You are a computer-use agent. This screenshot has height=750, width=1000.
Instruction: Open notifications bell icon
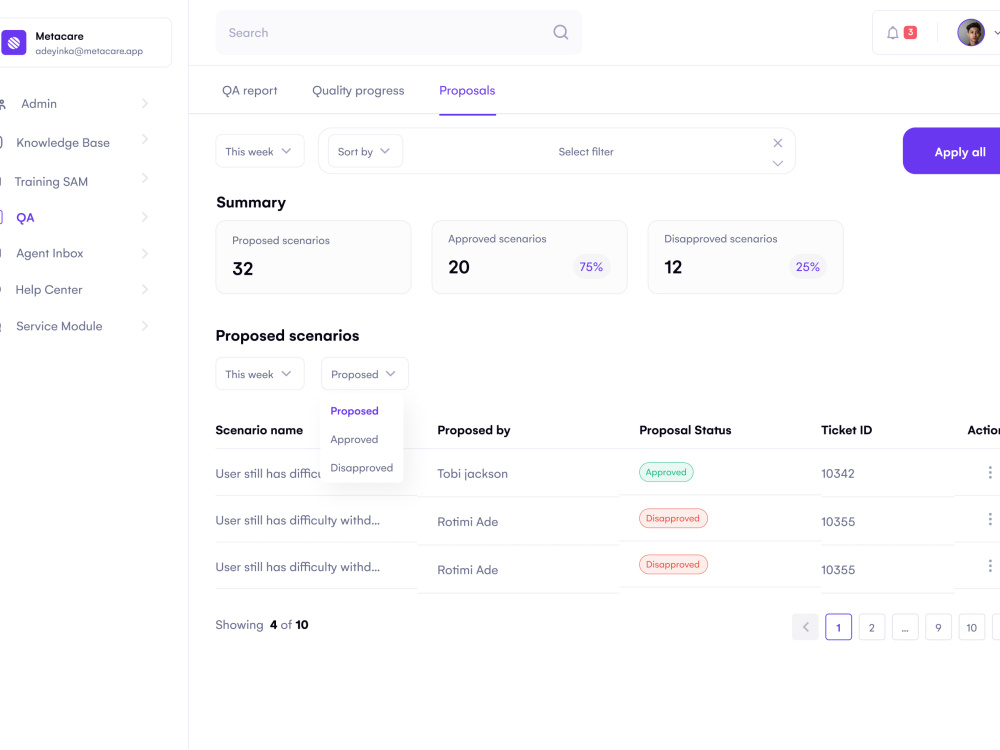coord(893,33)
